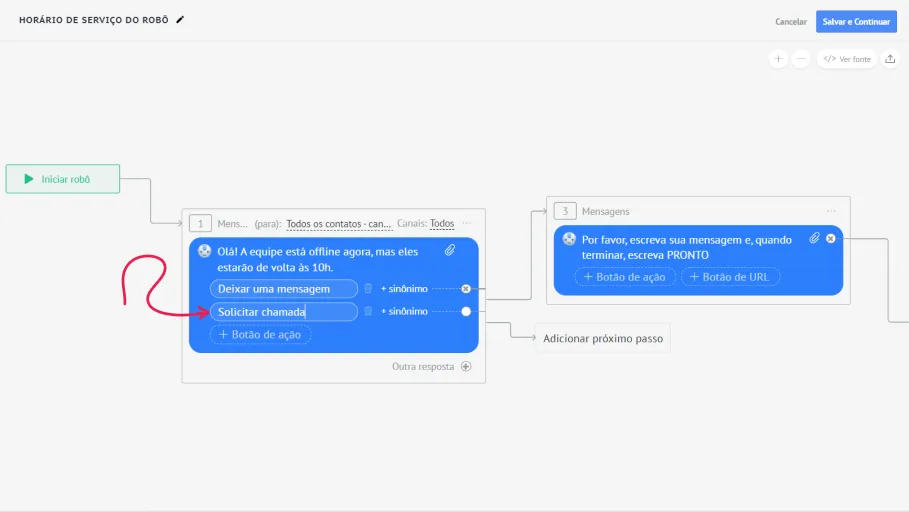Remove the connection of Deixar uma mensagem
This screenshot has height=512, width=909.
pyautogui.click(x=466, y=289)
